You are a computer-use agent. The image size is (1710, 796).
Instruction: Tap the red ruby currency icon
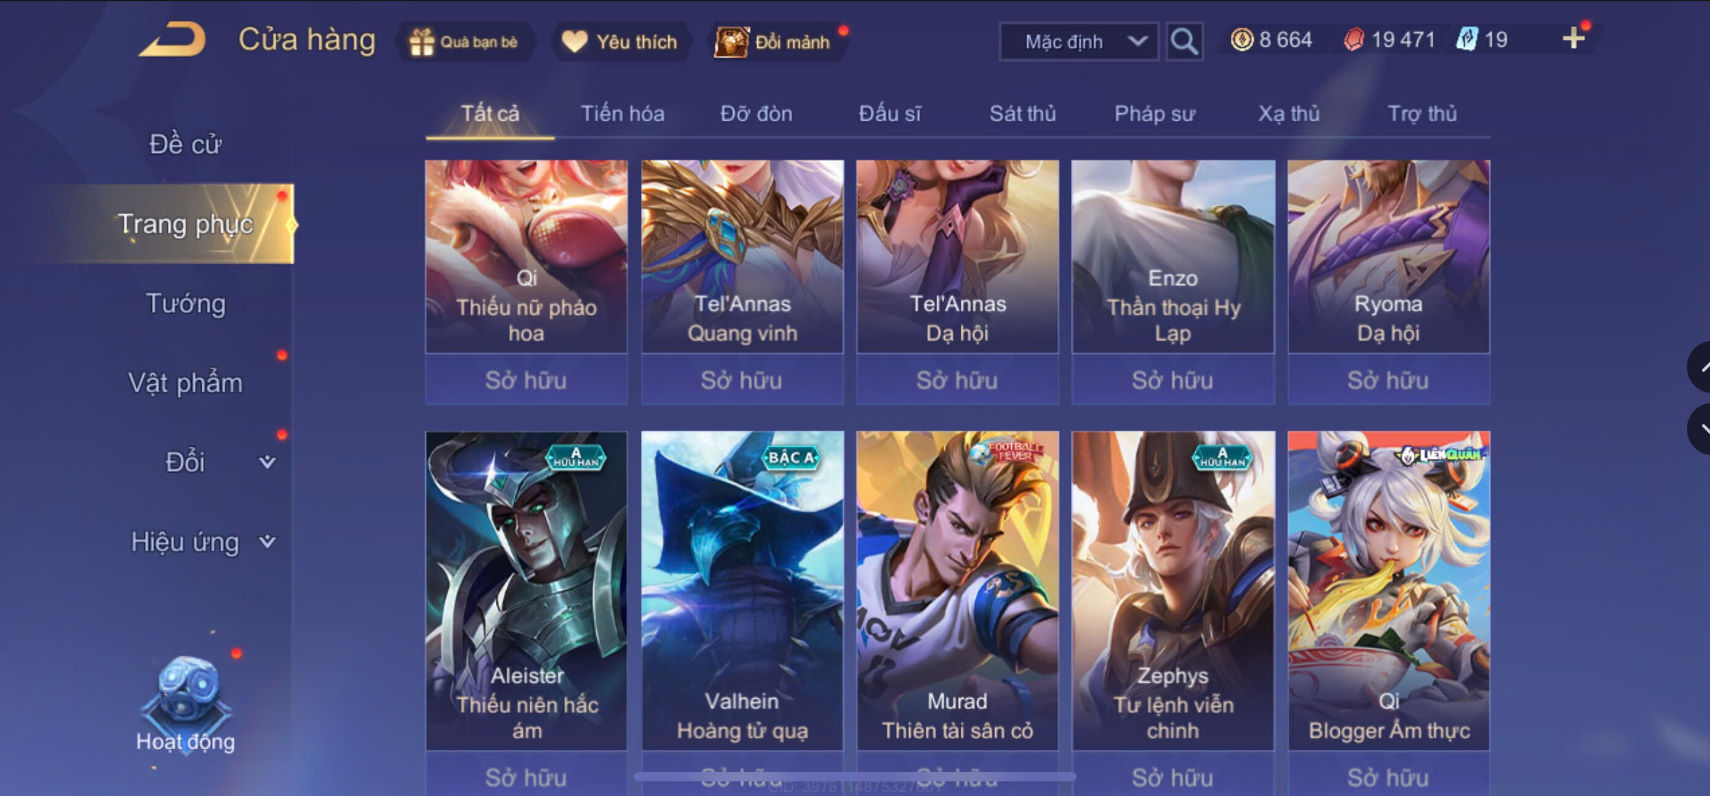click(x=1354, y=40)
